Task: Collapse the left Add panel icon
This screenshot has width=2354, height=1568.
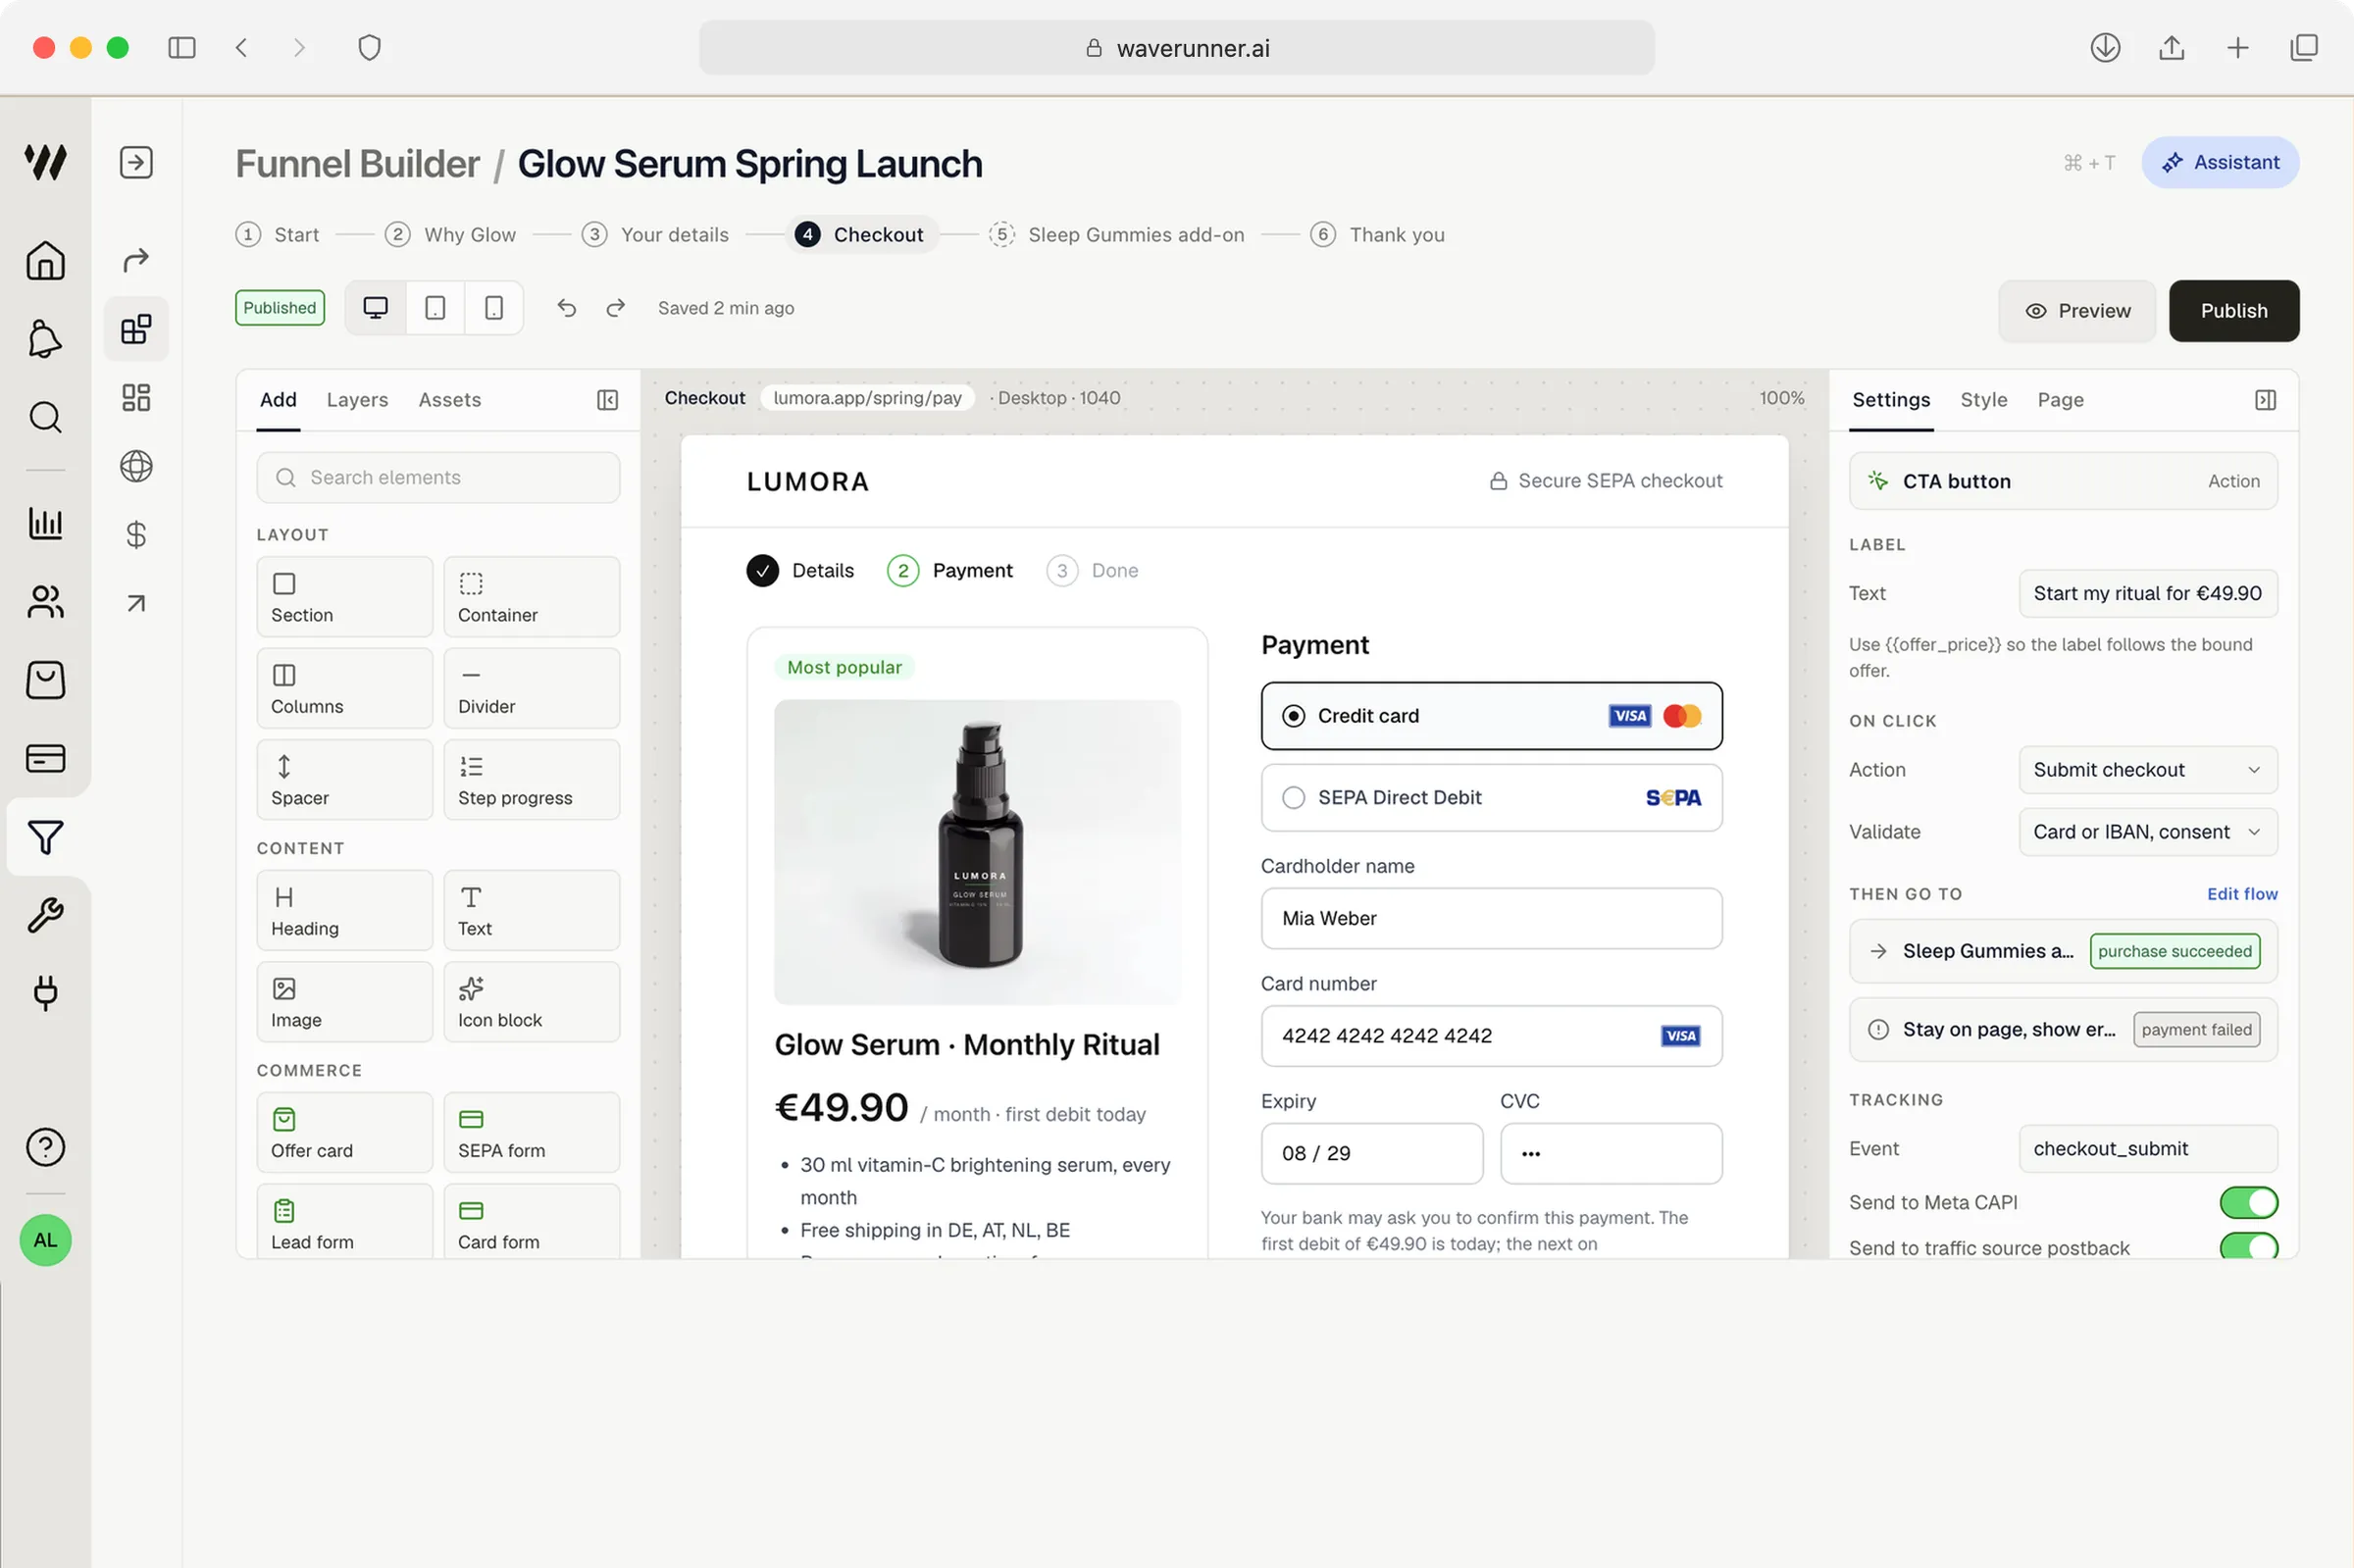Action: (x=607, y=400)
